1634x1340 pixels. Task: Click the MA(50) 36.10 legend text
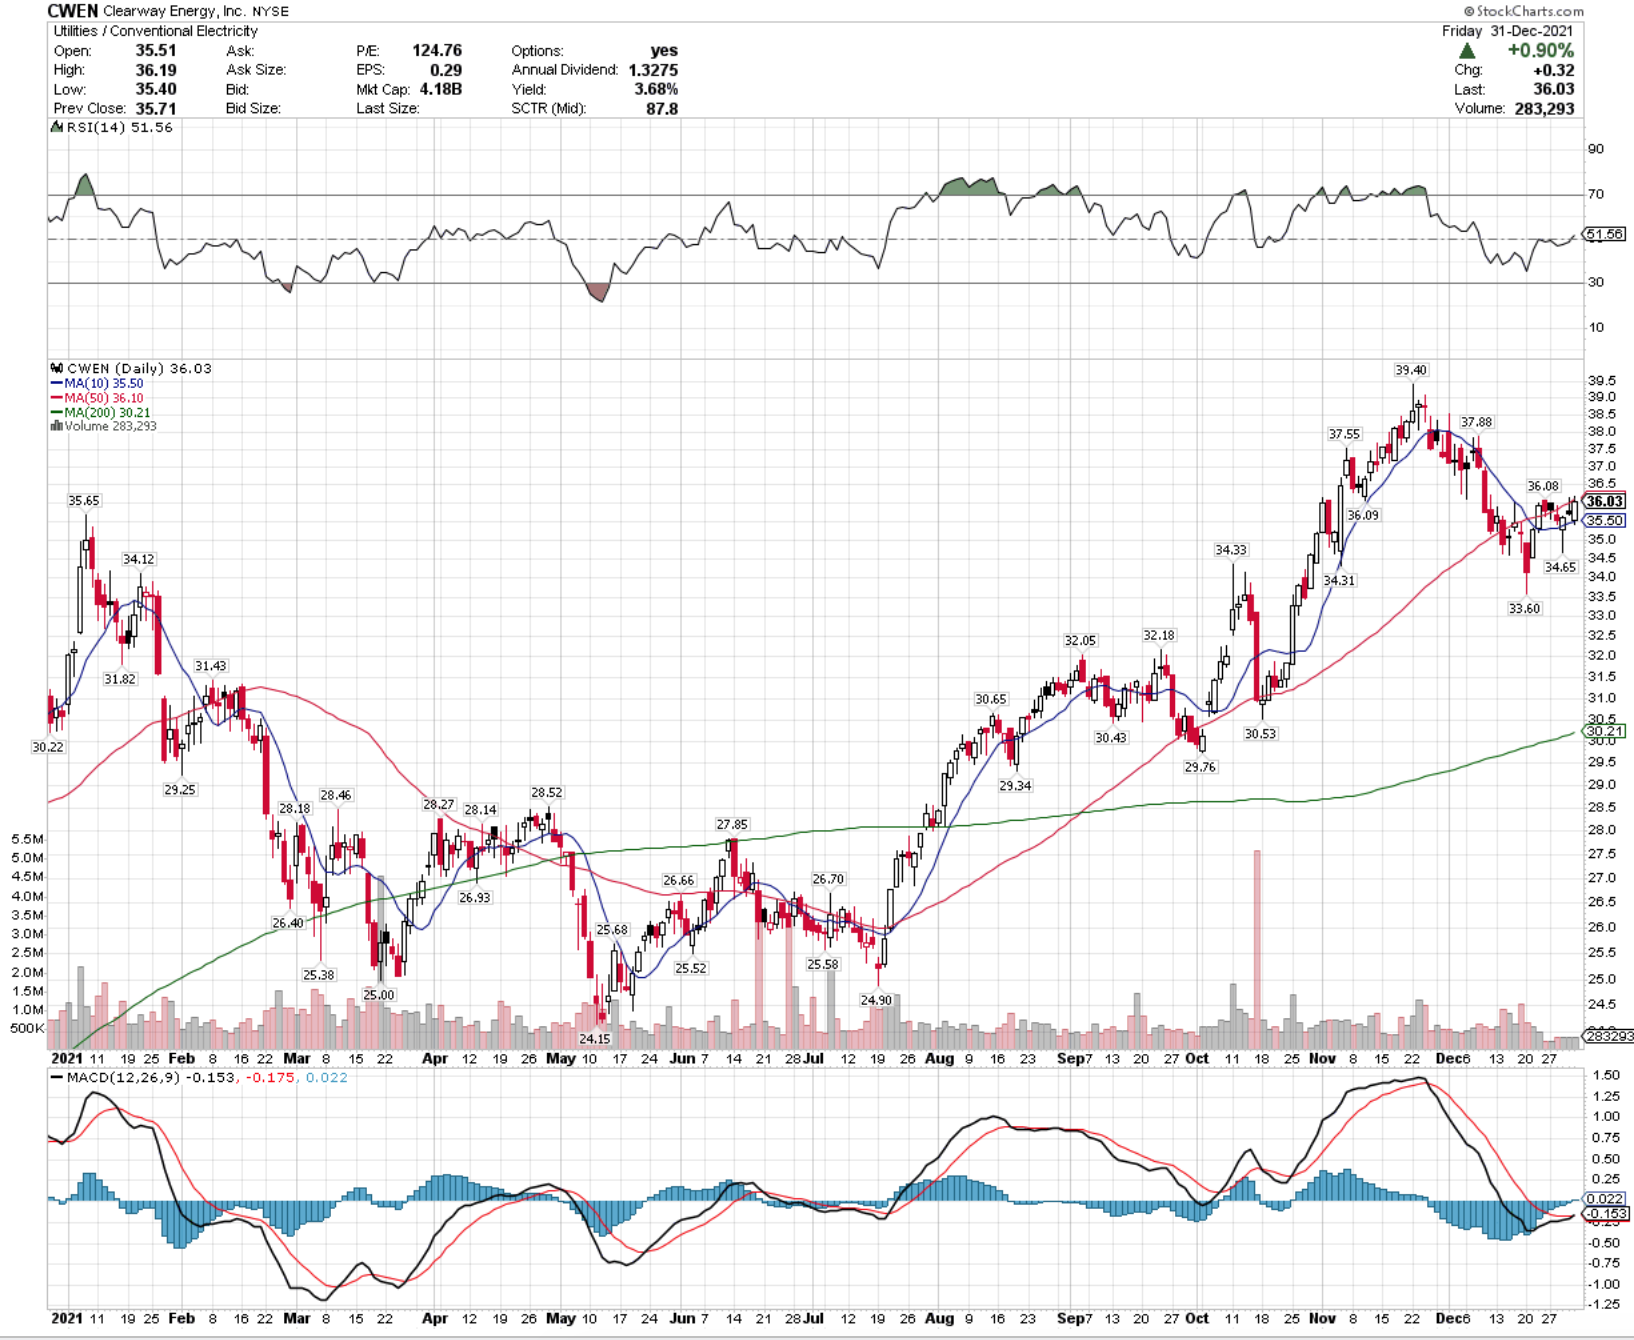pyautogui.click(x=103, y=398)
